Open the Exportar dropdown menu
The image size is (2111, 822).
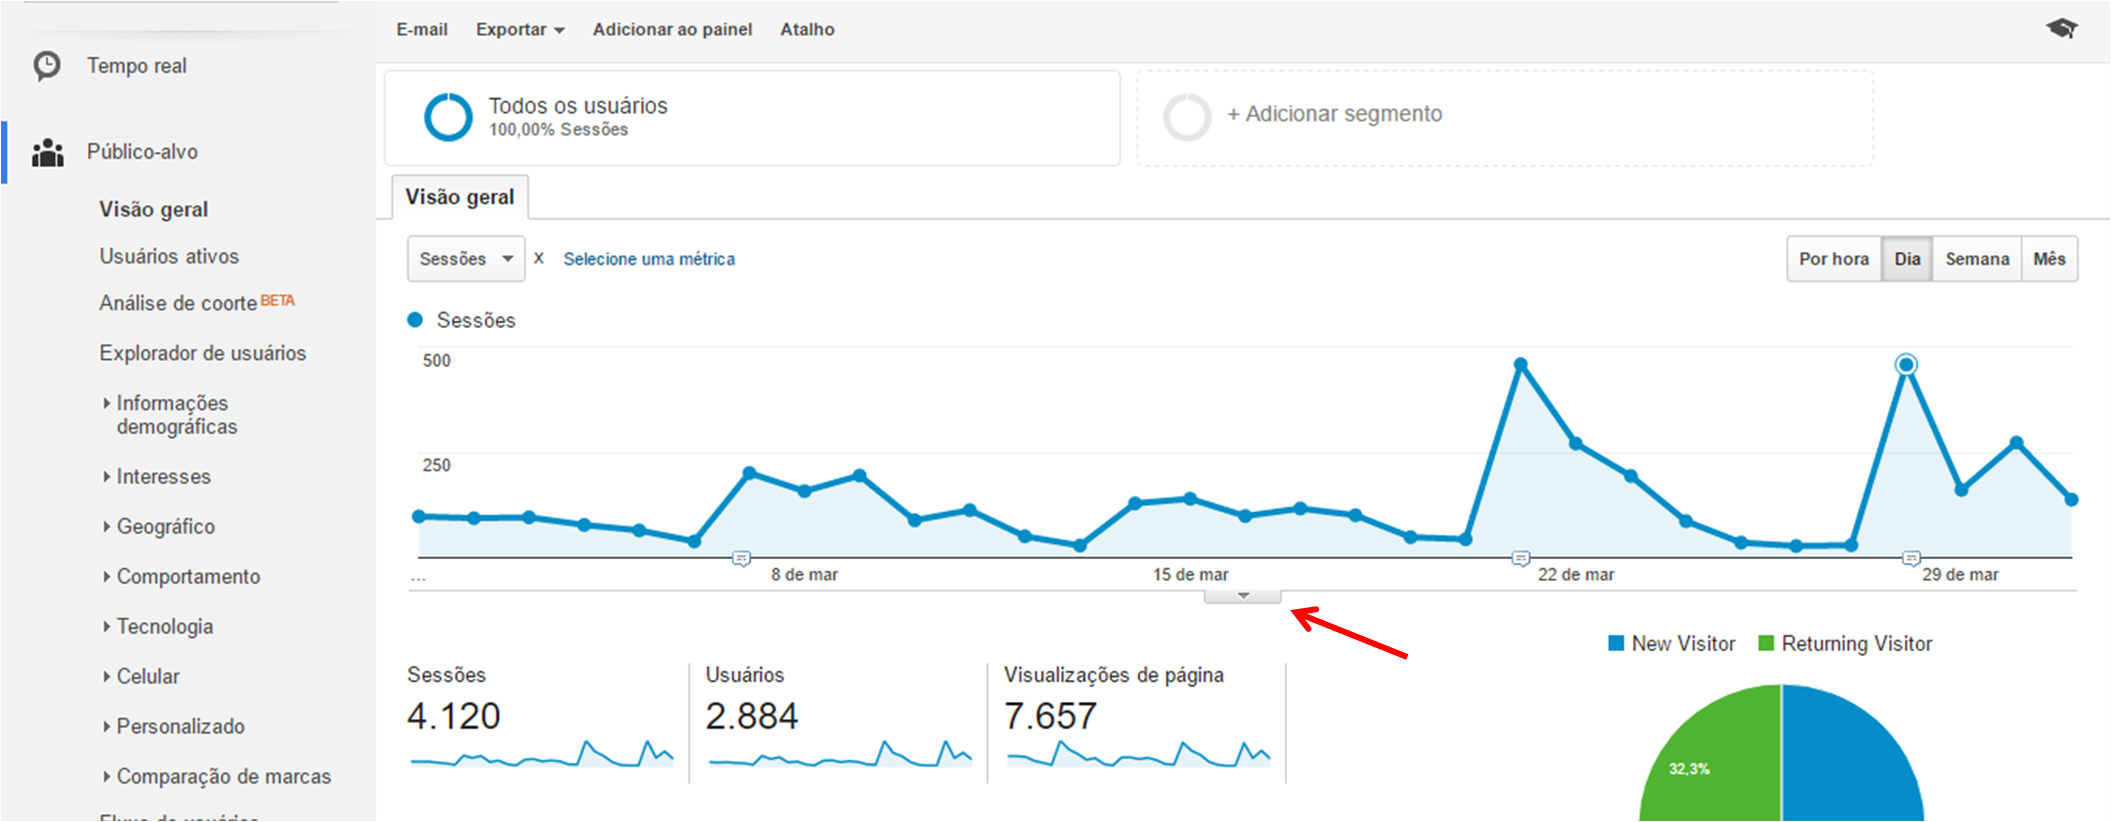[x=519, y=30]
